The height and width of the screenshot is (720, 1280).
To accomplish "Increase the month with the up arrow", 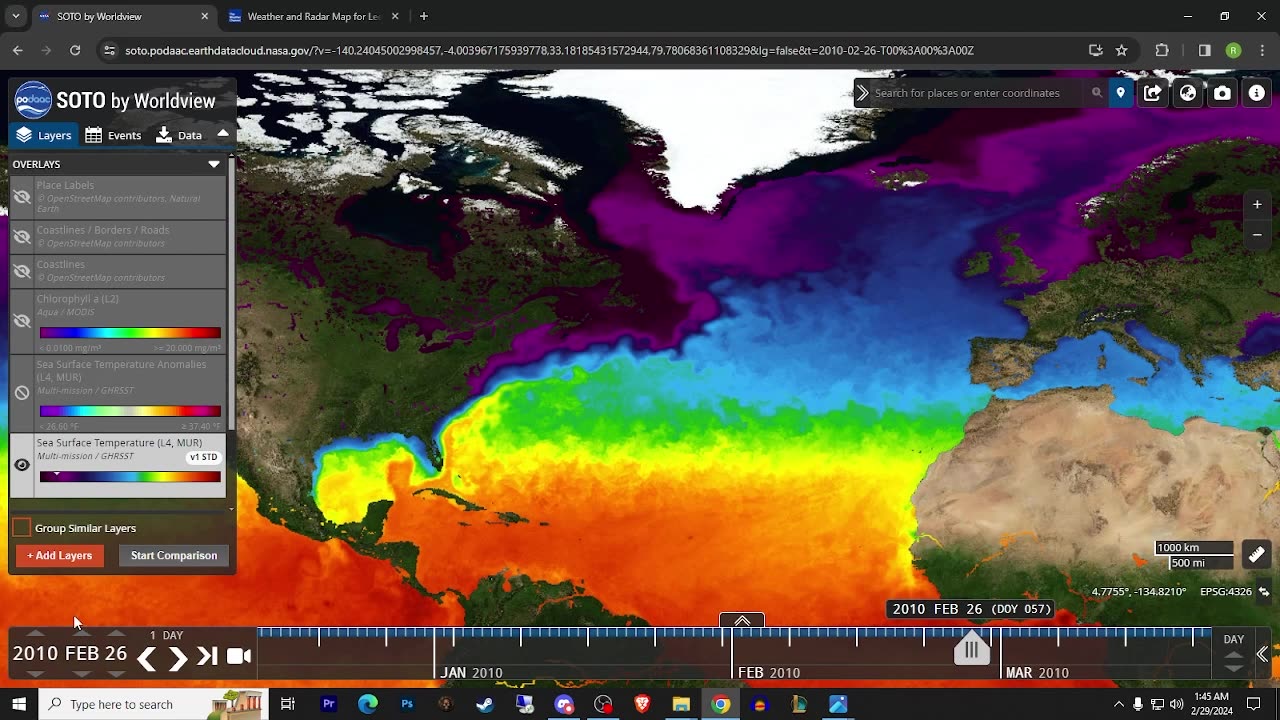I will point(82,634).
